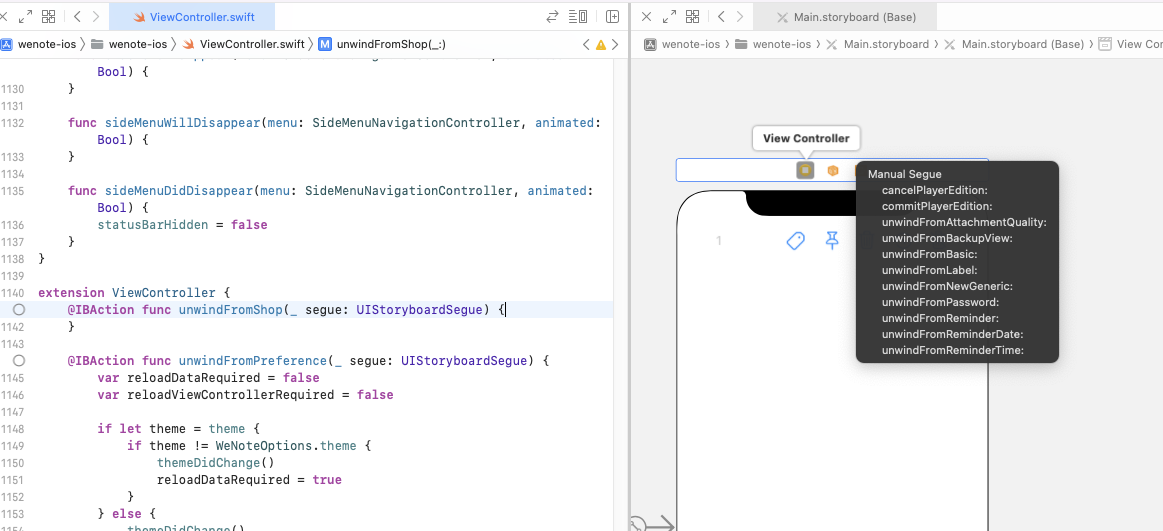
Task: Click themeDidChange() call on line 1150
Action: 215,462
